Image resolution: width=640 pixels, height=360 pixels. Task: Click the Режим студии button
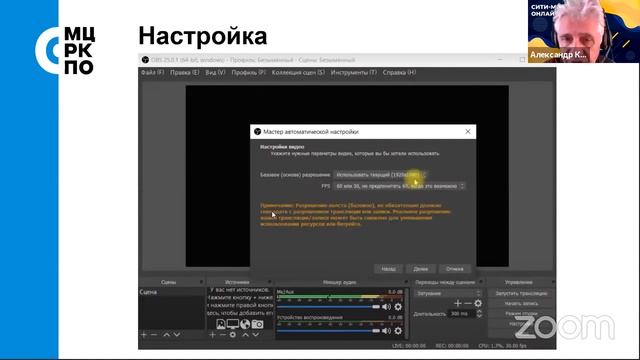pos(521,314)
